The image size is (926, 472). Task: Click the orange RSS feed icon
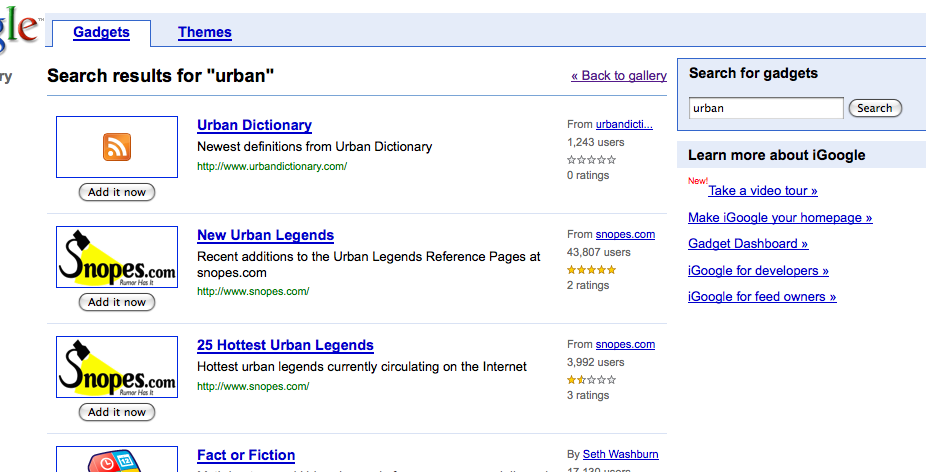pyautogui.click(x=117, y=148)
